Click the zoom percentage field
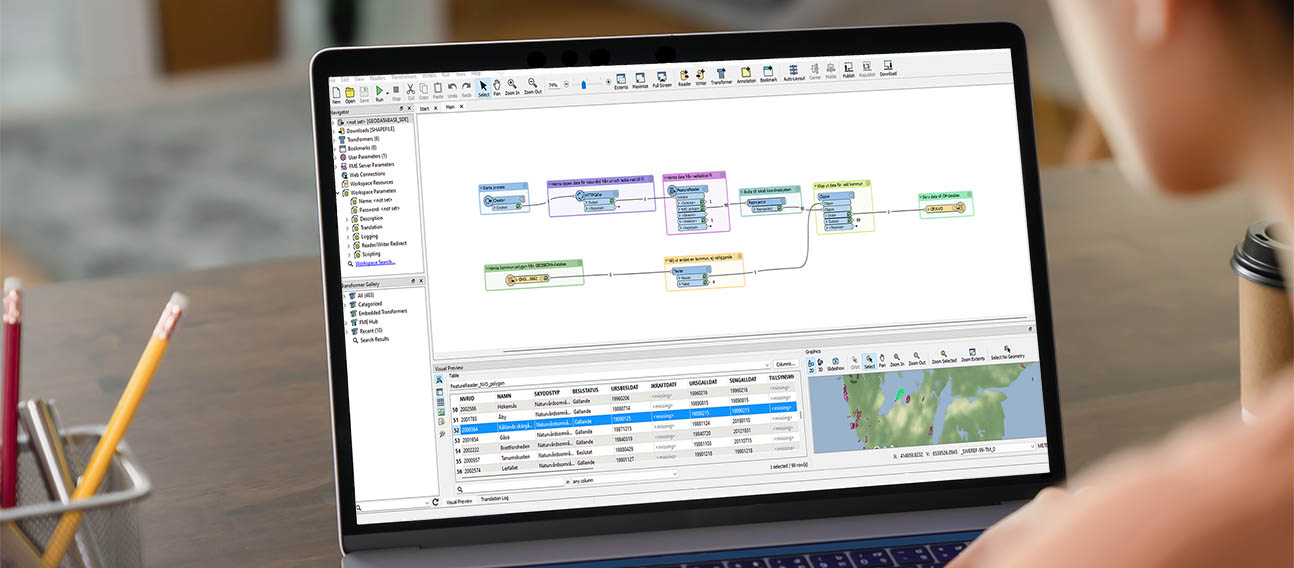Screen dimensions: 1294x568 (x=554, y=86)
